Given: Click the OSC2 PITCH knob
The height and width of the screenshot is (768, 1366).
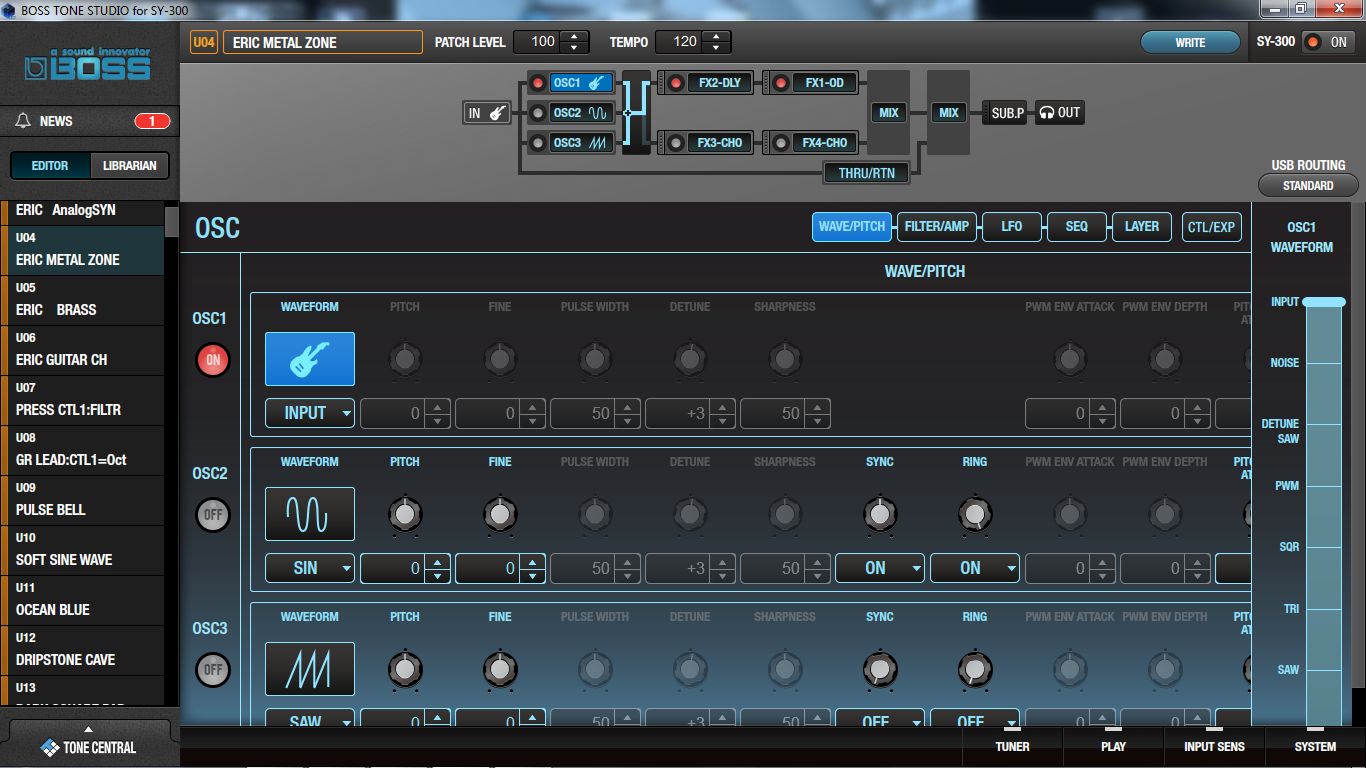Looking at the screenshot, I should click(404, 514).
